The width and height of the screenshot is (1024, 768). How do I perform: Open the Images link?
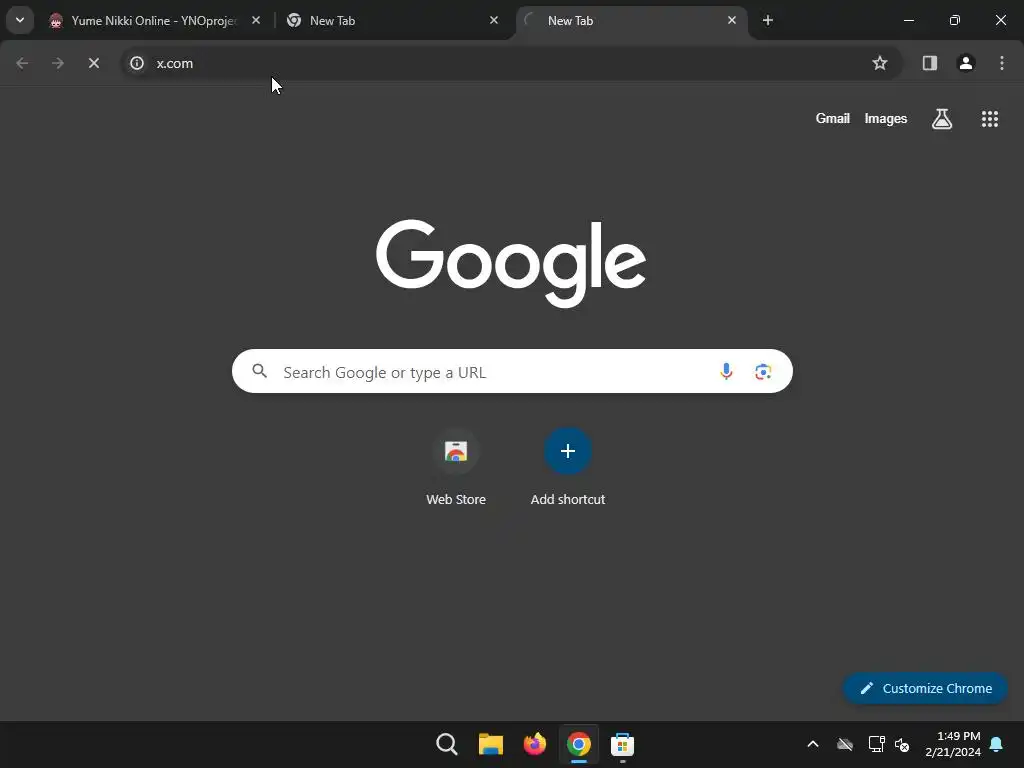tap(886, 119)
